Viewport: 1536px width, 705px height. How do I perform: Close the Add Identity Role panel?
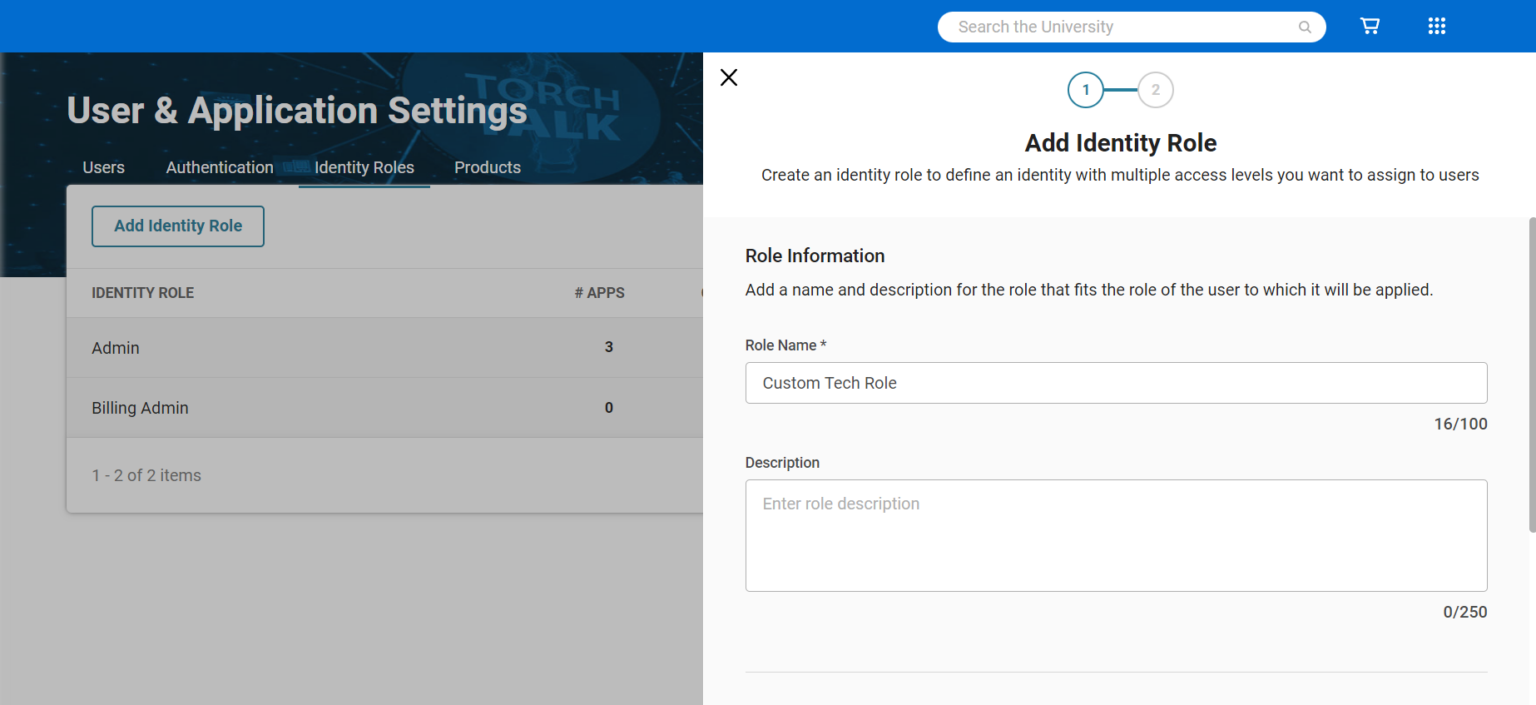click(729, 77)
